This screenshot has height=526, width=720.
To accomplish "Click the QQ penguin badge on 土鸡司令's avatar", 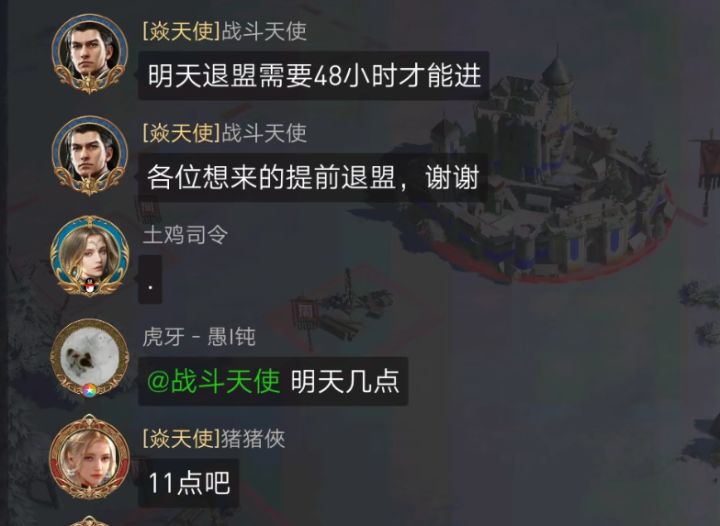I will click(90, 286).
